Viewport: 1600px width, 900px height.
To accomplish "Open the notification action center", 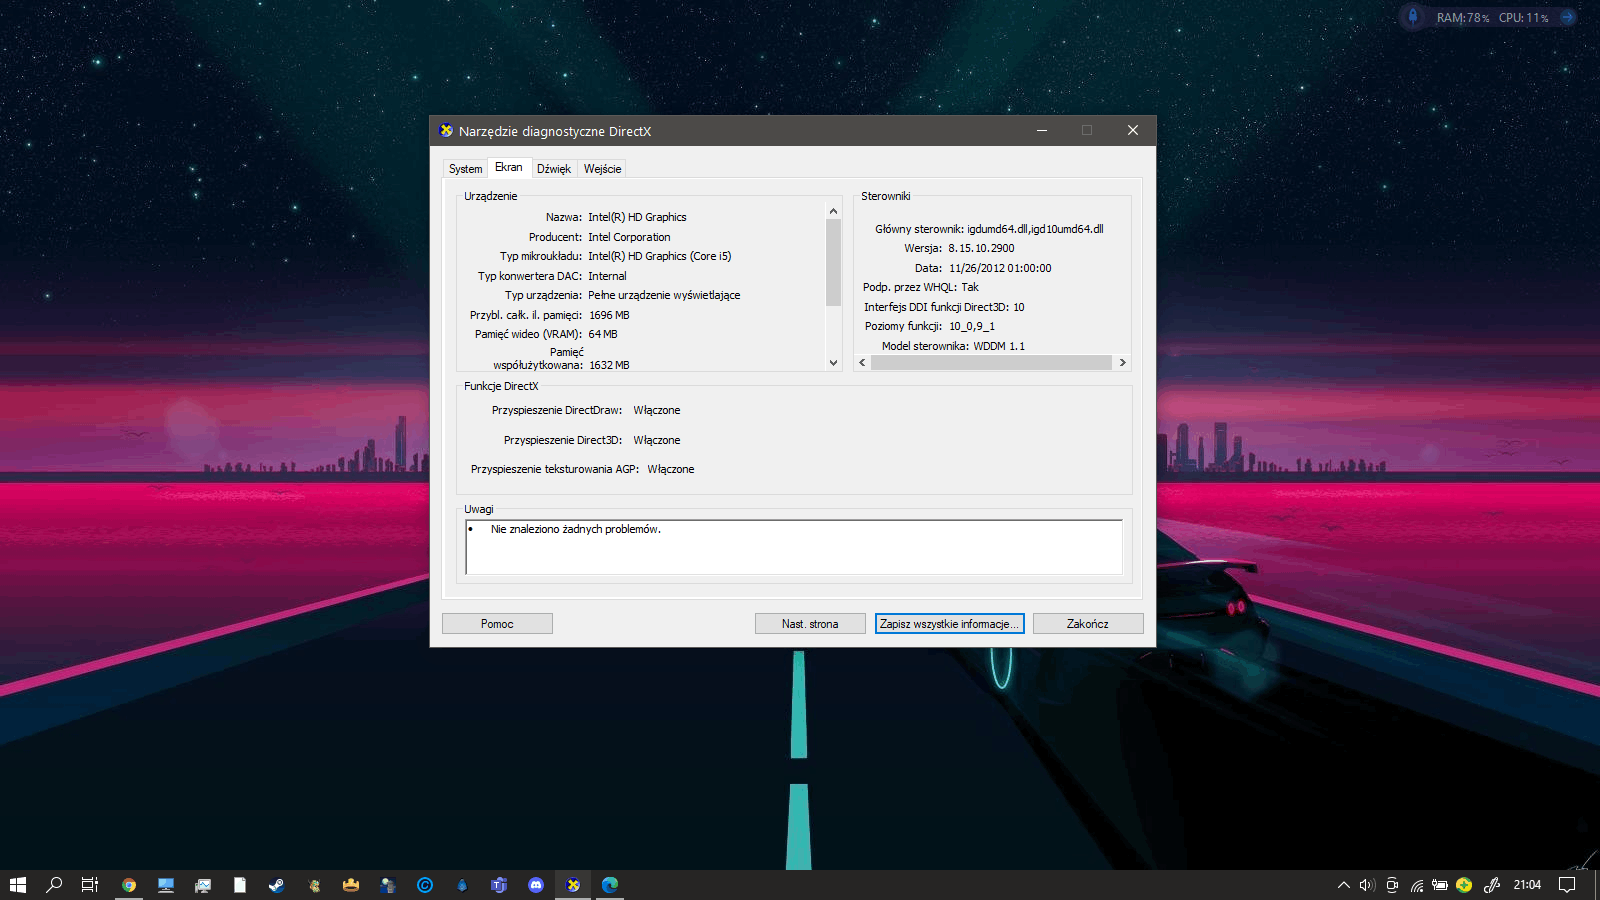I will pos(1567,885).
